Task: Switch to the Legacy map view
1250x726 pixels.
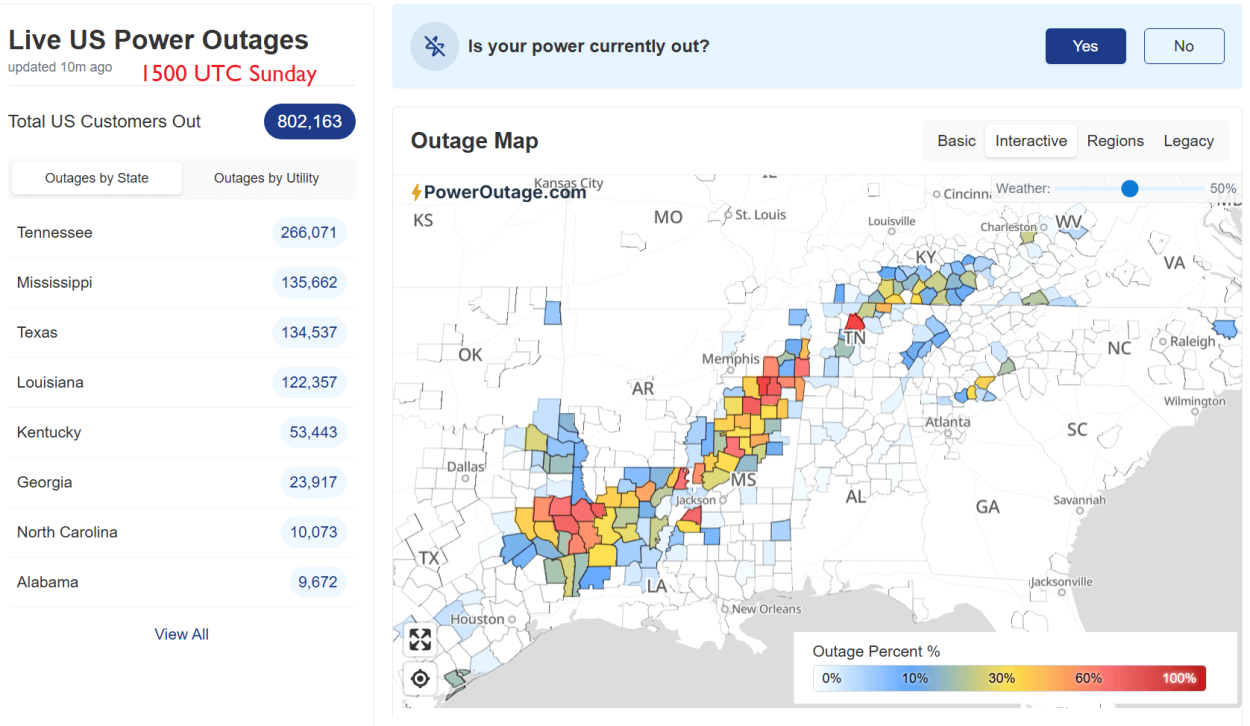Action: pyautogui.click(x=1188, y=141)
